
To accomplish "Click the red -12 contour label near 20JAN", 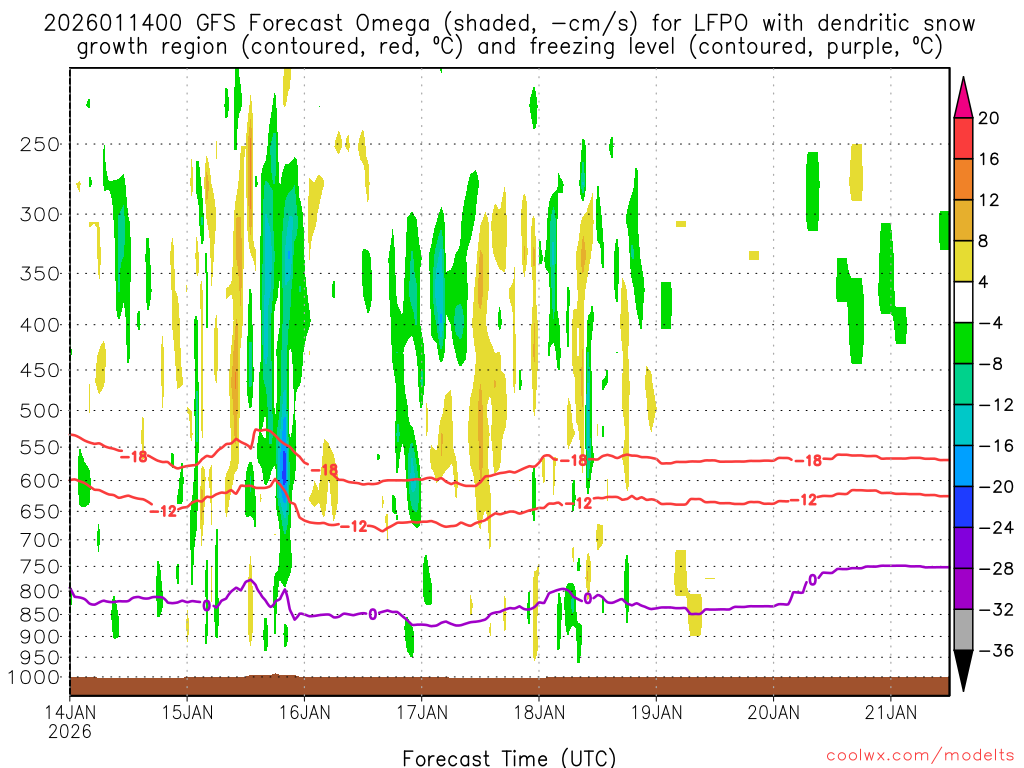I will click(x=803, y=500).
